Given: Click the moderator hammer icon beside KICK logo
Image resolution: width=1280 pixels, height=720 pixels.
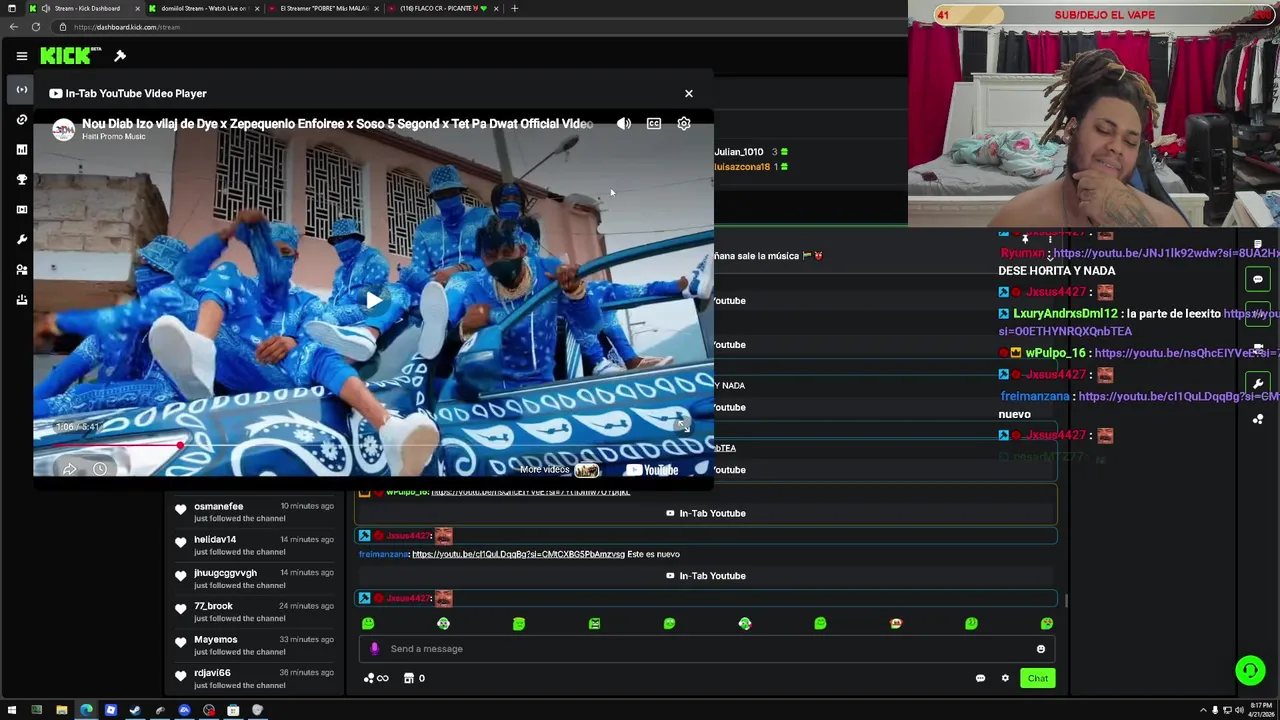Looking at the screenshot, I should point(120,56).
